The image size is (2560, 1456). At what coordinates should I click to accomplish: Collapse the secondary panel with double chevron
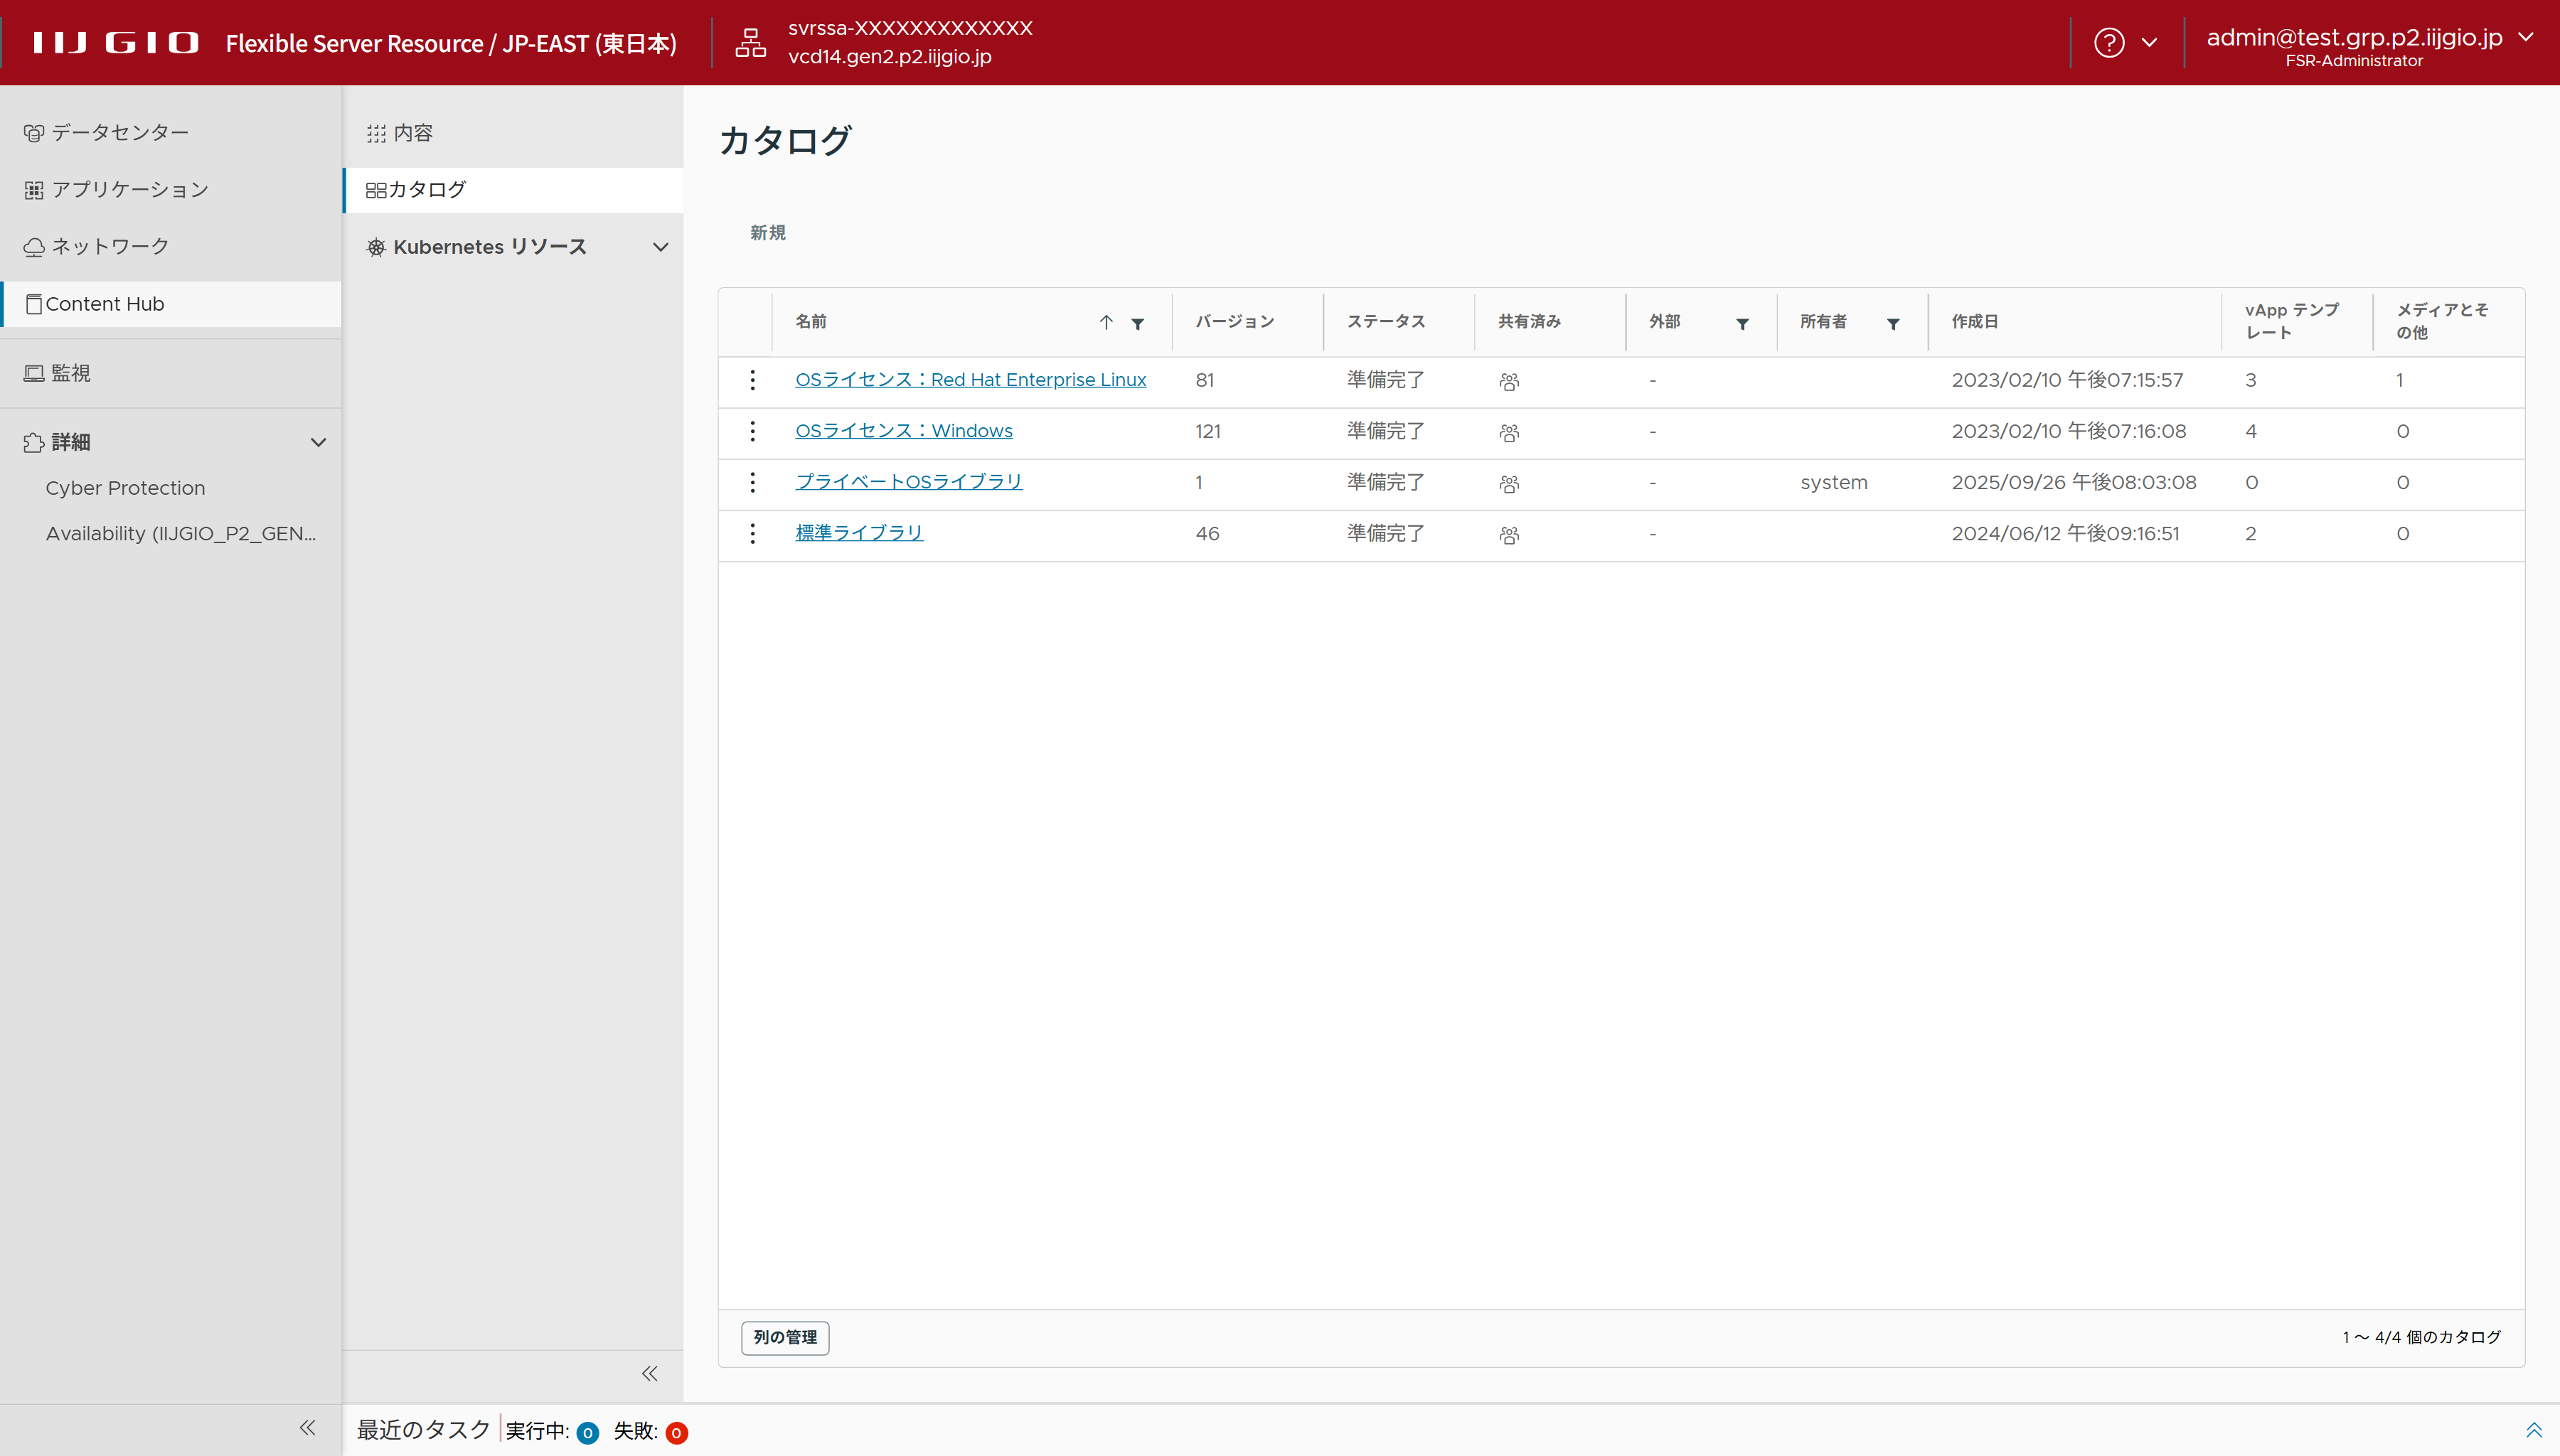point(650,1373)
